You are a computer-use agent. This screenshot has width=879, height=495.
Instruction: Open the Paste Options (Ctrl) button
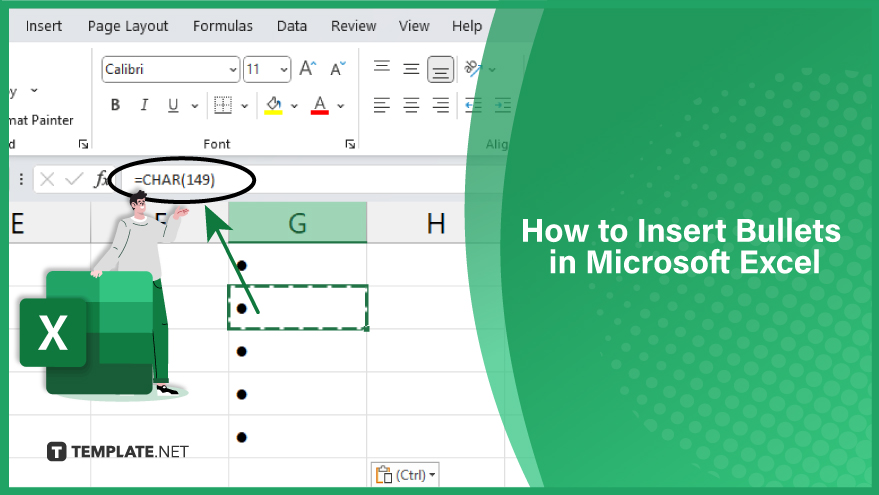click(405, 475)
